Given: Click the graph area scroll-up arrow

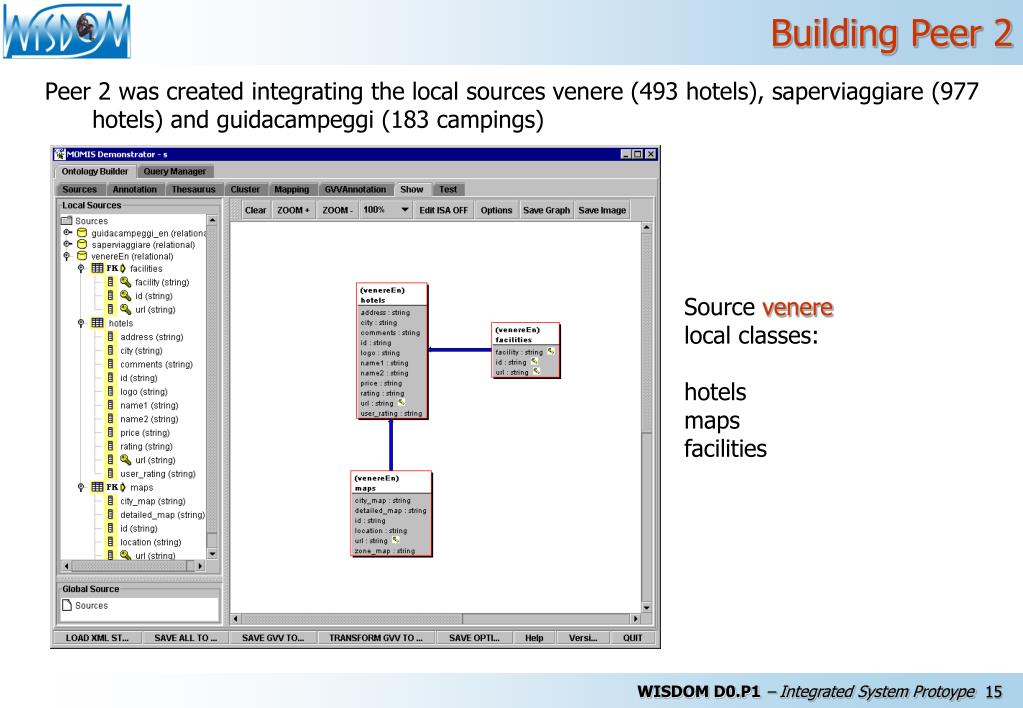Looking at the screenshot, I should [x=646, y=228].
